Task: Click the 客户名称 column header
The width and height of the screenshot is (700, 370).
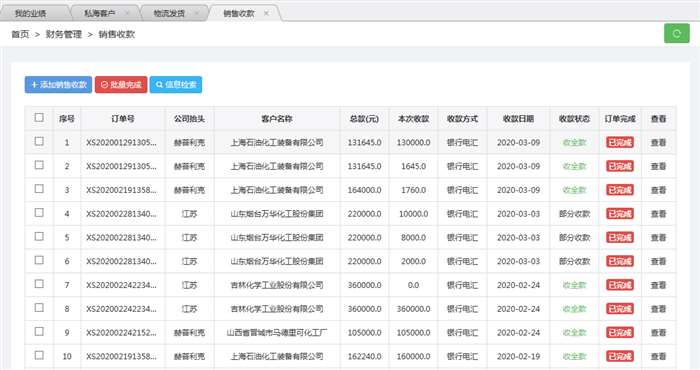Action: 277,119
